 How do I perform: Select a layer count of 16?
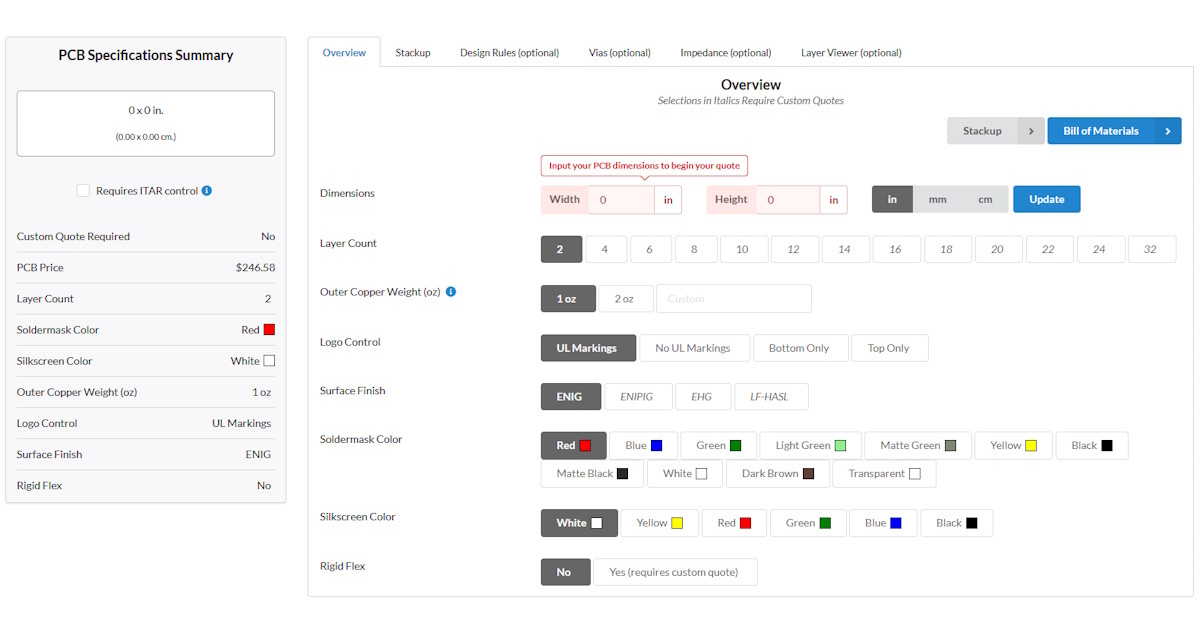click(x=897, y=248)
